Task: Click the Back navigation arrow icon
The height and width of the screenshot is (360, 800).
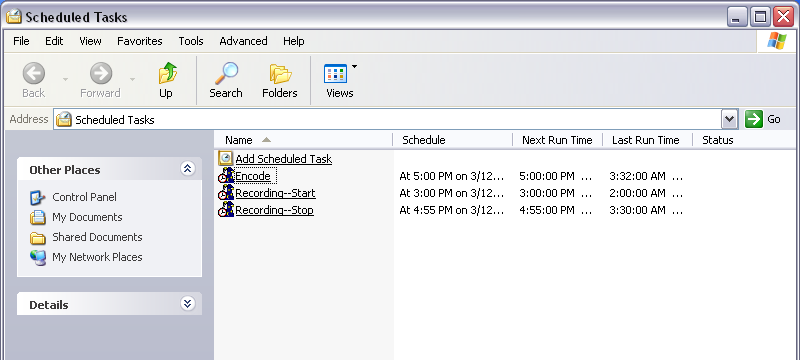Action: click(x=34, y=73)
